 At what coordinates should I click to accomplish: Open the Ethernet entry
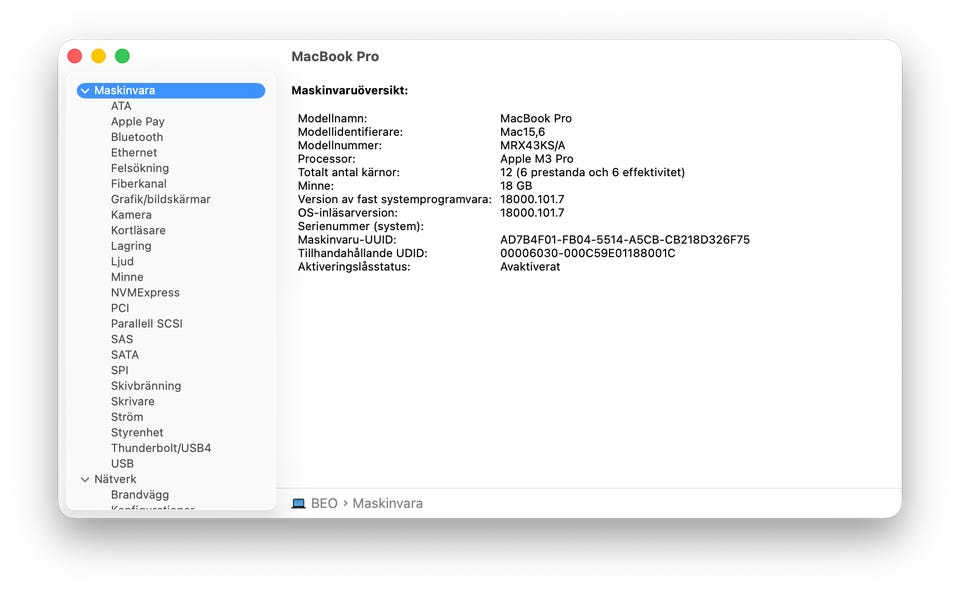coord(133,152)
